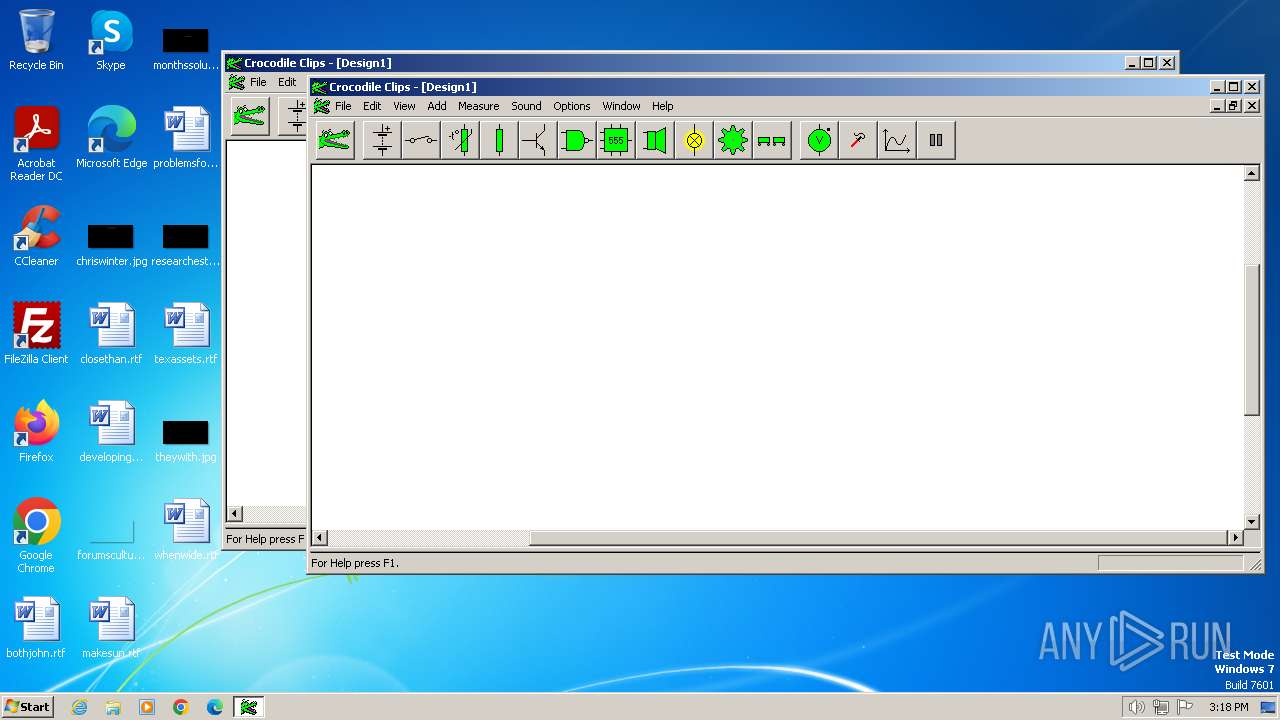The image size is (1280, 720).
Task: Maximize the background Crocodile Clips window
Action: coord(1148,63)
